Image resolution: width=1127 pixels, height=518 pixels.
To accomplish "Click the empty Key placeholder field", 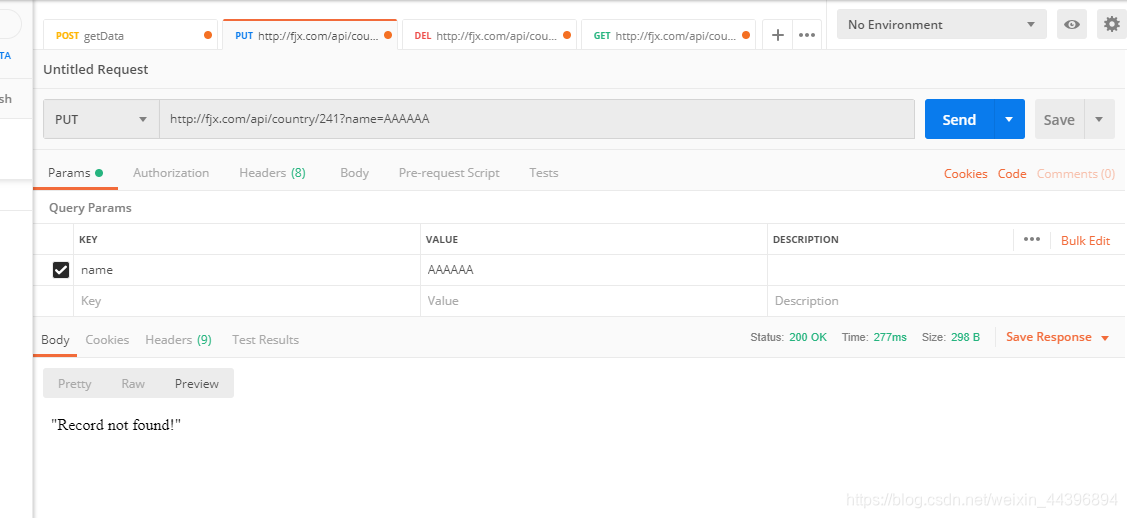I will tap(247, 301).
